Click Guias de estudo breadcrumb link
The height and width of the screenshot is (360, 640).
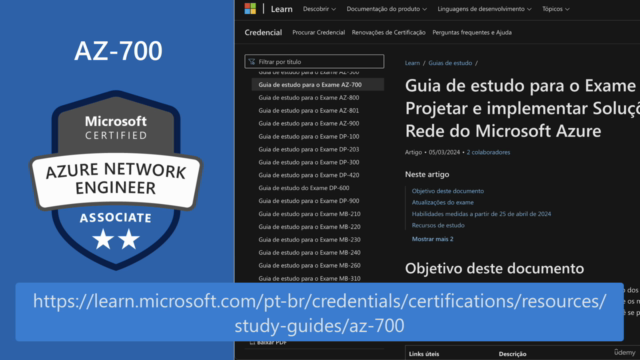click(450, 63)
